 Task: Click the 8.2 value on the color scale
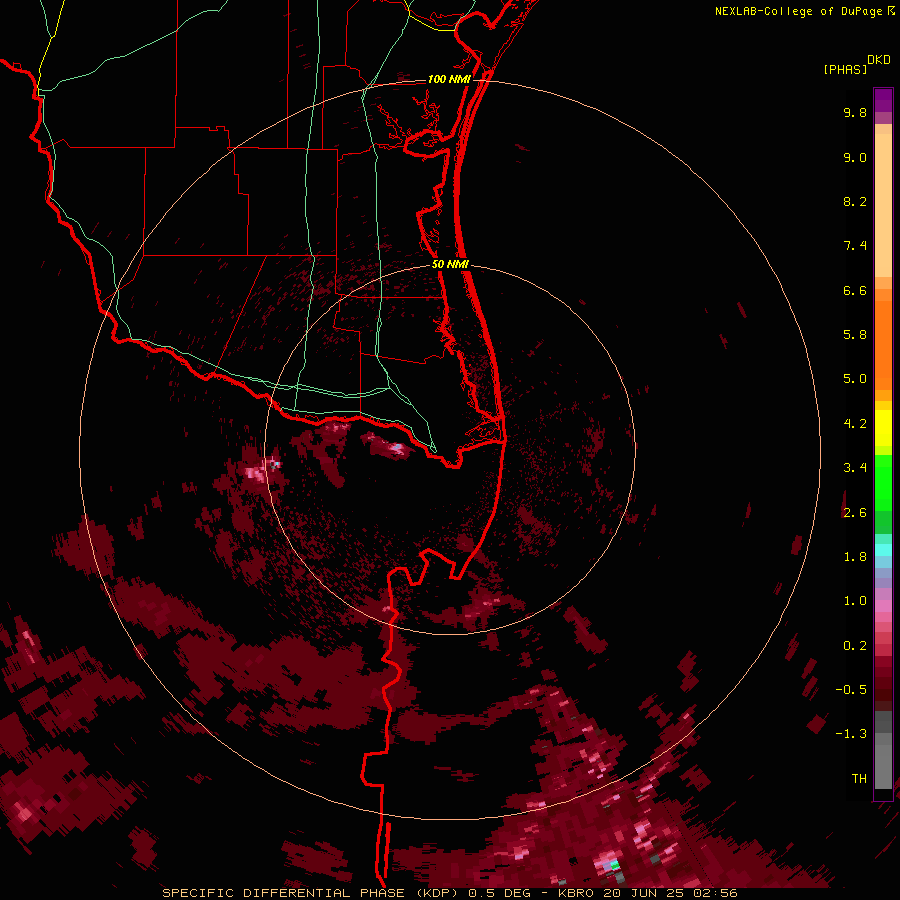855,201
